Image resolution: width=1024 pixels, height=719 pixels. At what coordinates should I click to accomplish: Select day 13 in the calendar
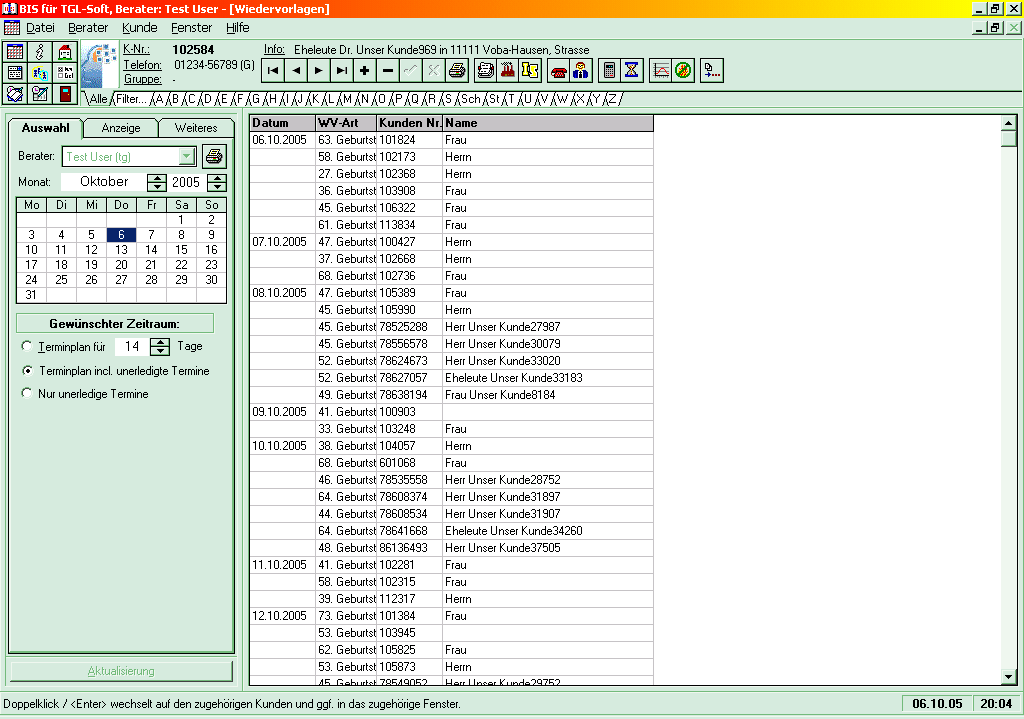pos(121,250)
